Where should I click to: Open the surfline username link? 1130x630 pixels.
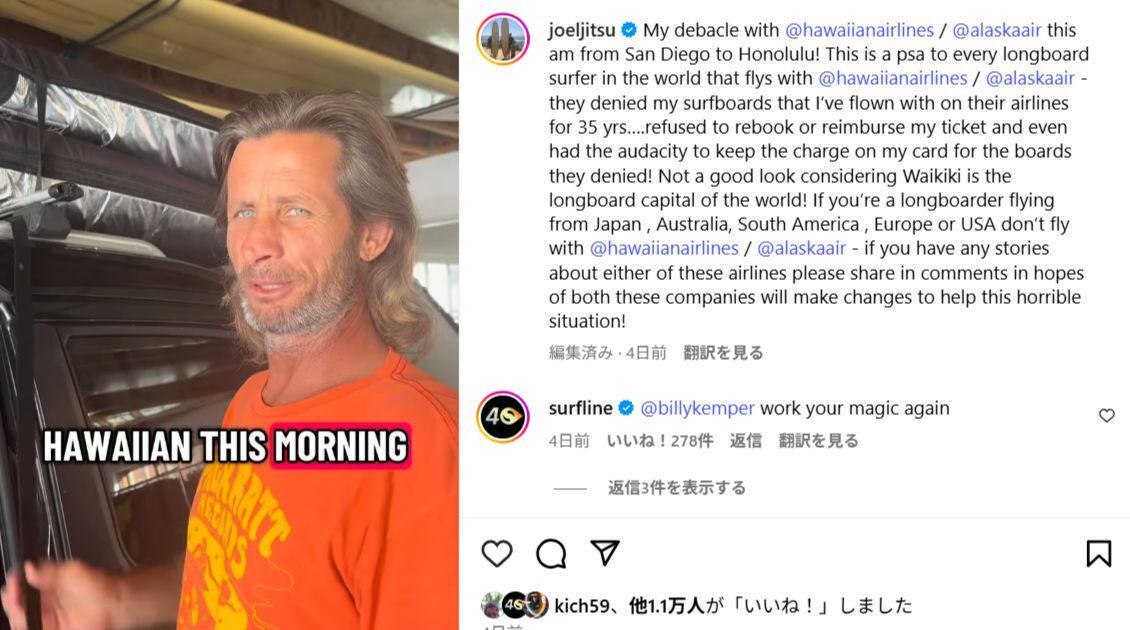pyautogui.click(x=580, y=408)
